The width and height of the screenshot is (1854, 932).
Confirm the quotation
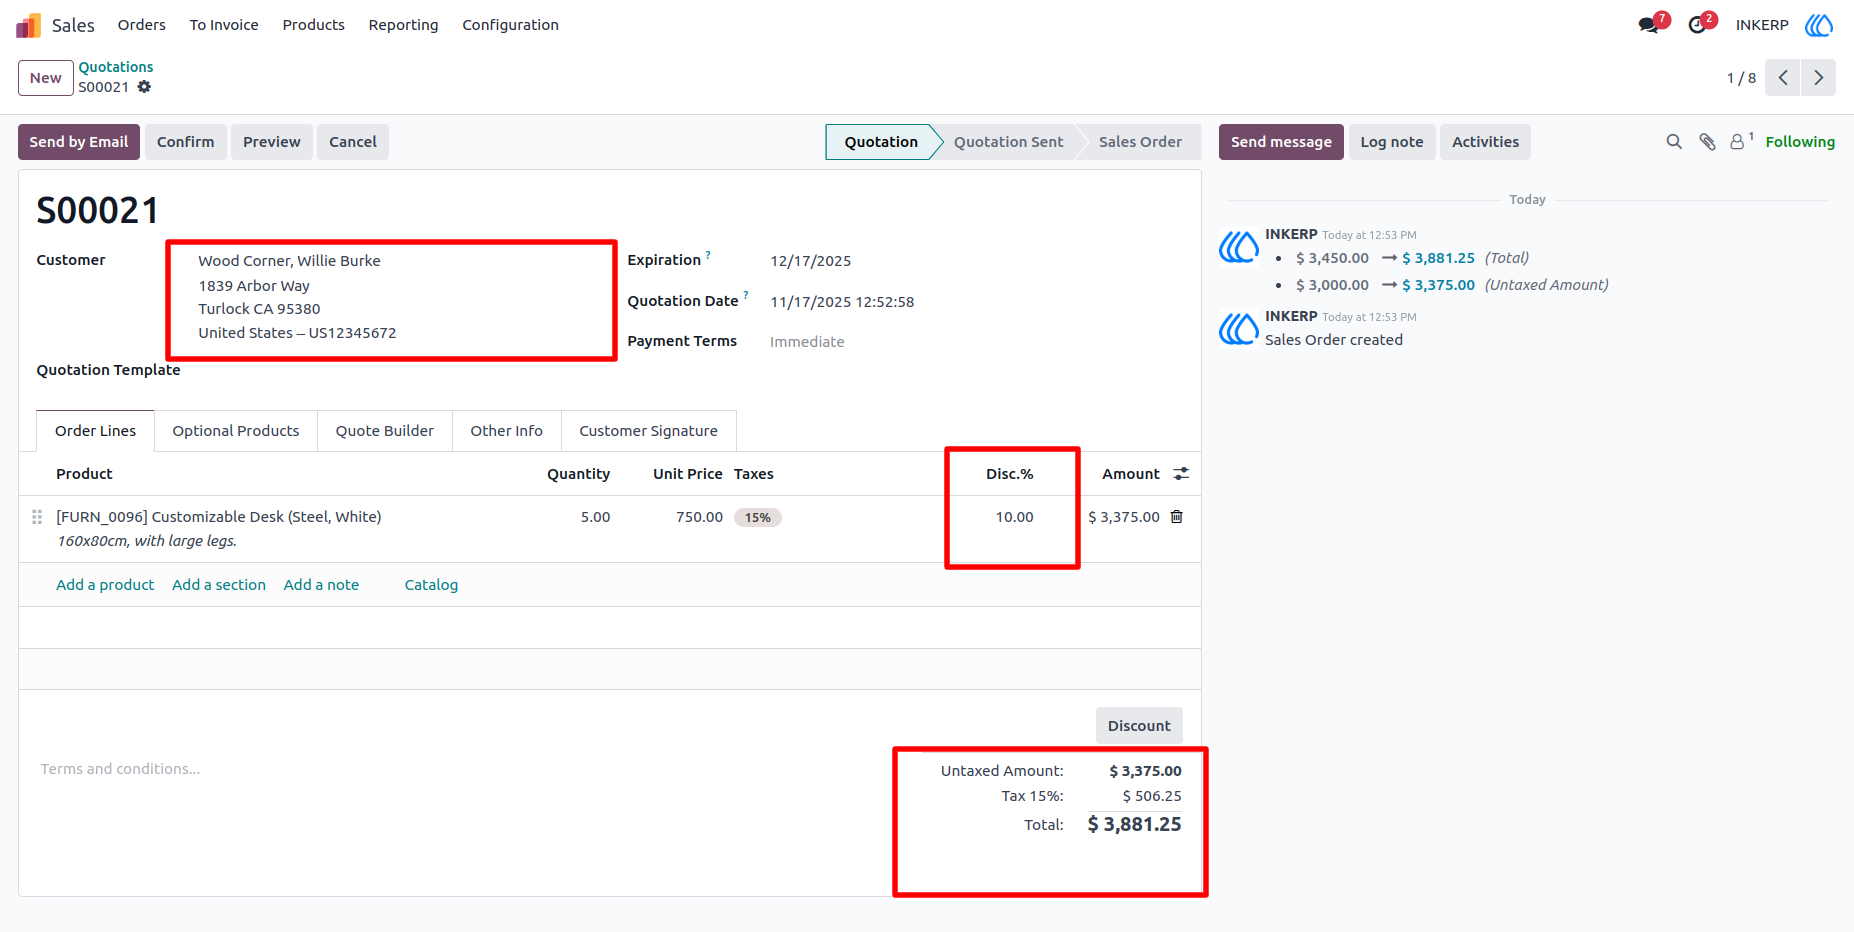186,142
